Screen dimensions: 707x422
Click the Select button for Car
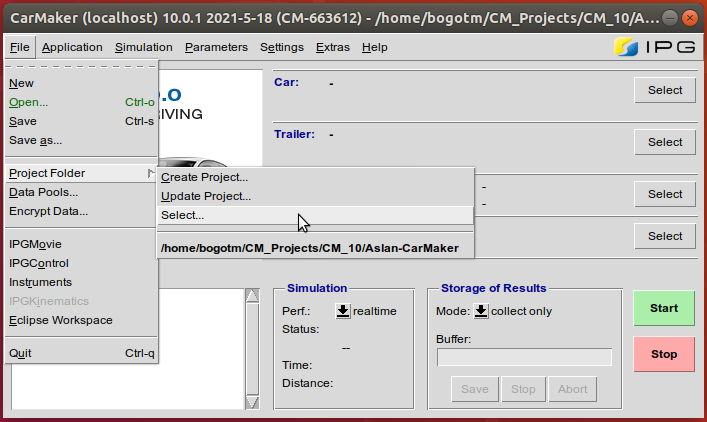pyautogui.click(x=665, y=90)
